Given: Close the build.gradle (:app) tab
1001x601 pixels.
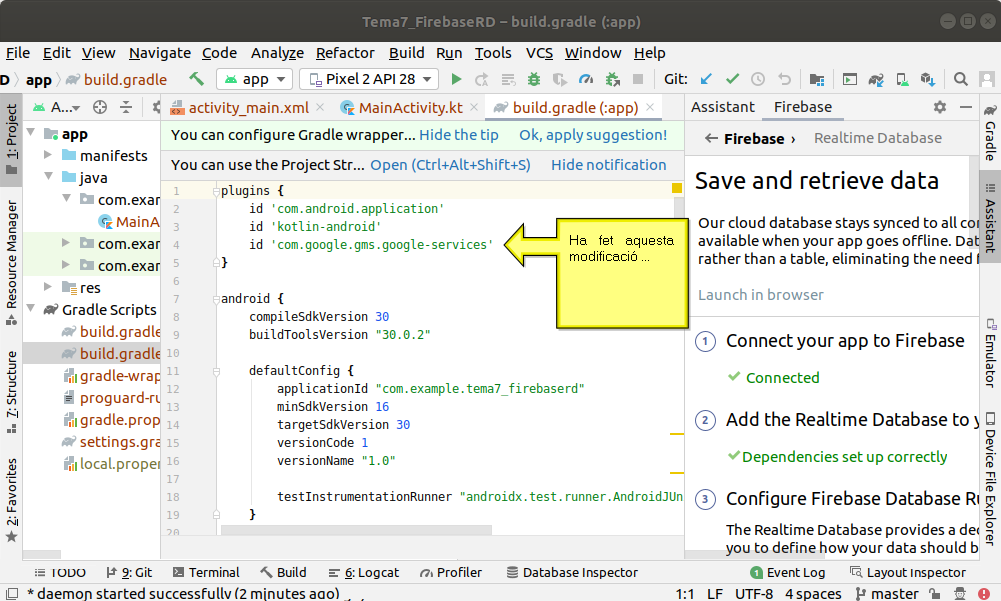Looking at the screenshot, I should point(650,107).
